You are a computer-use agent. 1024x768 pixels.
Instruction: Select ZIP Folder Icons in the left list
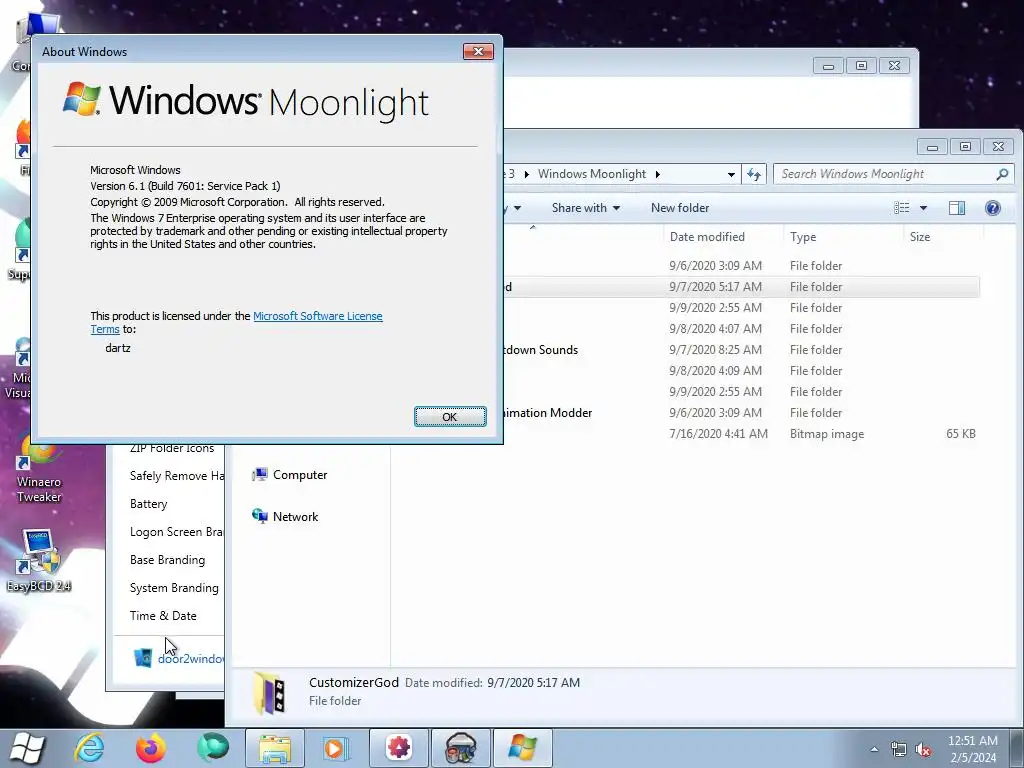172,448
